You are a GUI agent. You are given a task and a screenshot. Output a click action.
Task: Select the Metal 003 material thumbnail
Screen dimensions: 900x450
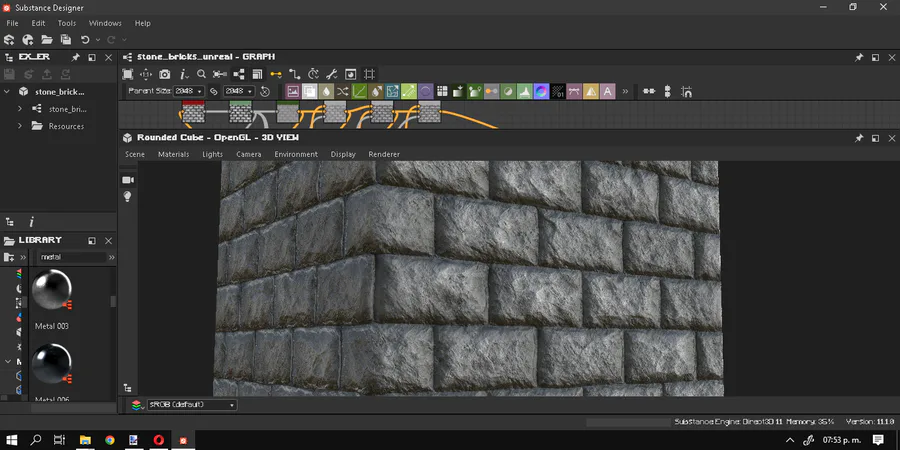pos(52,289)
